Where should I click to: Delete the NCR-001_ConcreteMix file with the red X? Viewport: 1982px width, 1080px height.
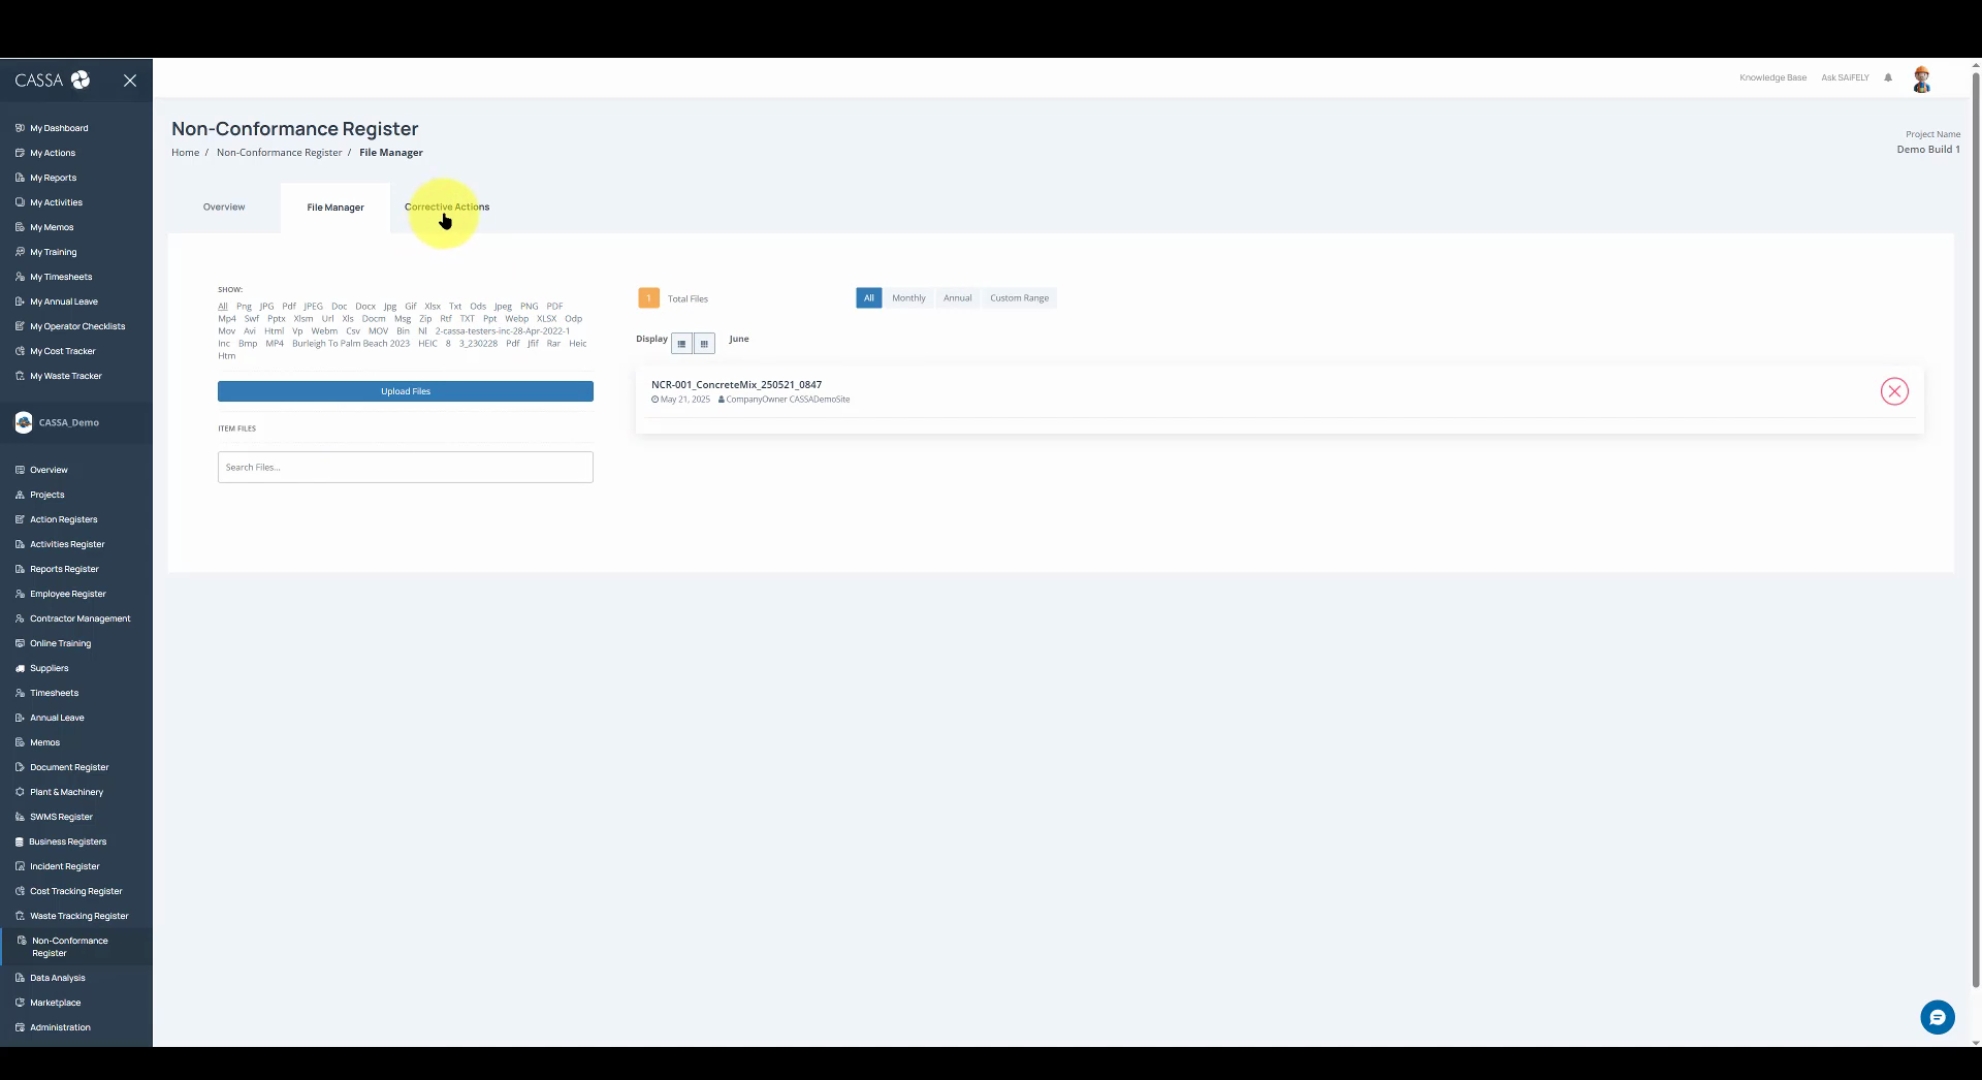(1894, 391)
